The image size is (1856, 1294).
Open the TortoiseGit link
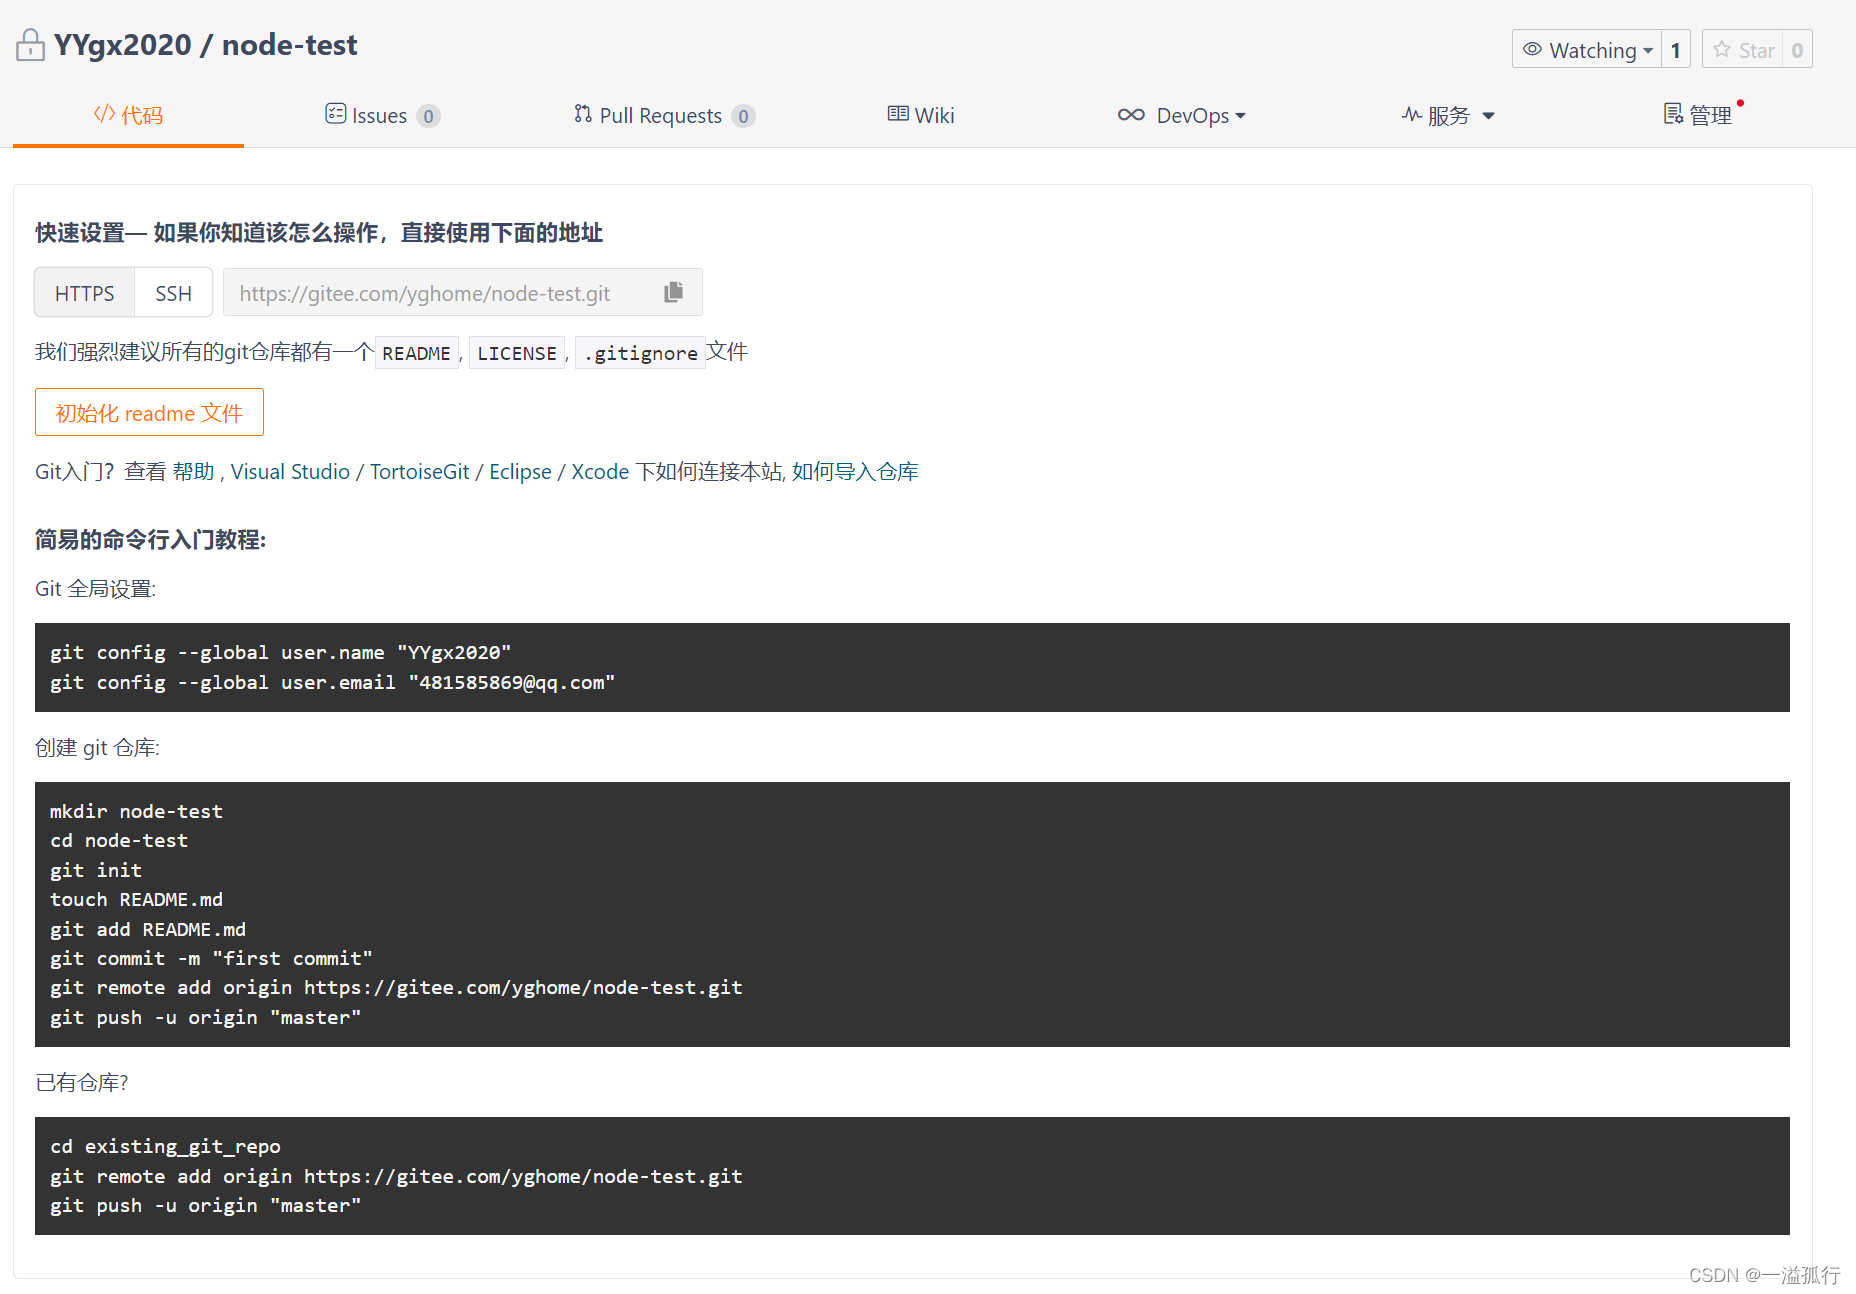(419, 471)
